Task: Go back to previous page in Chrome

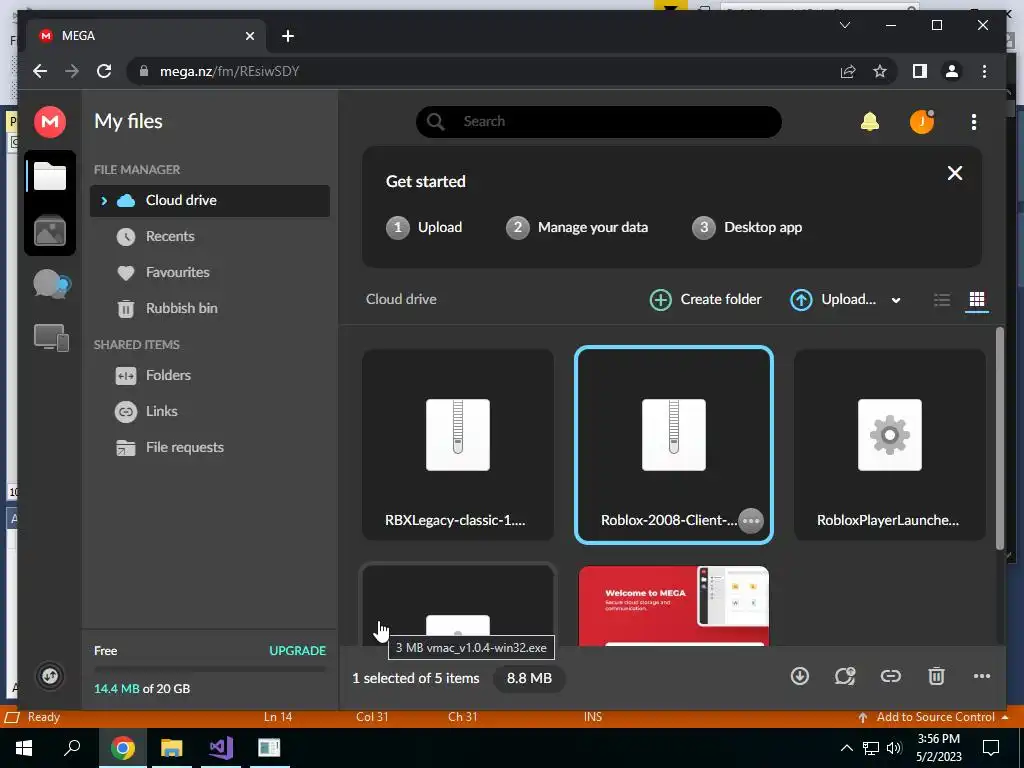Action: coord(40,71)
